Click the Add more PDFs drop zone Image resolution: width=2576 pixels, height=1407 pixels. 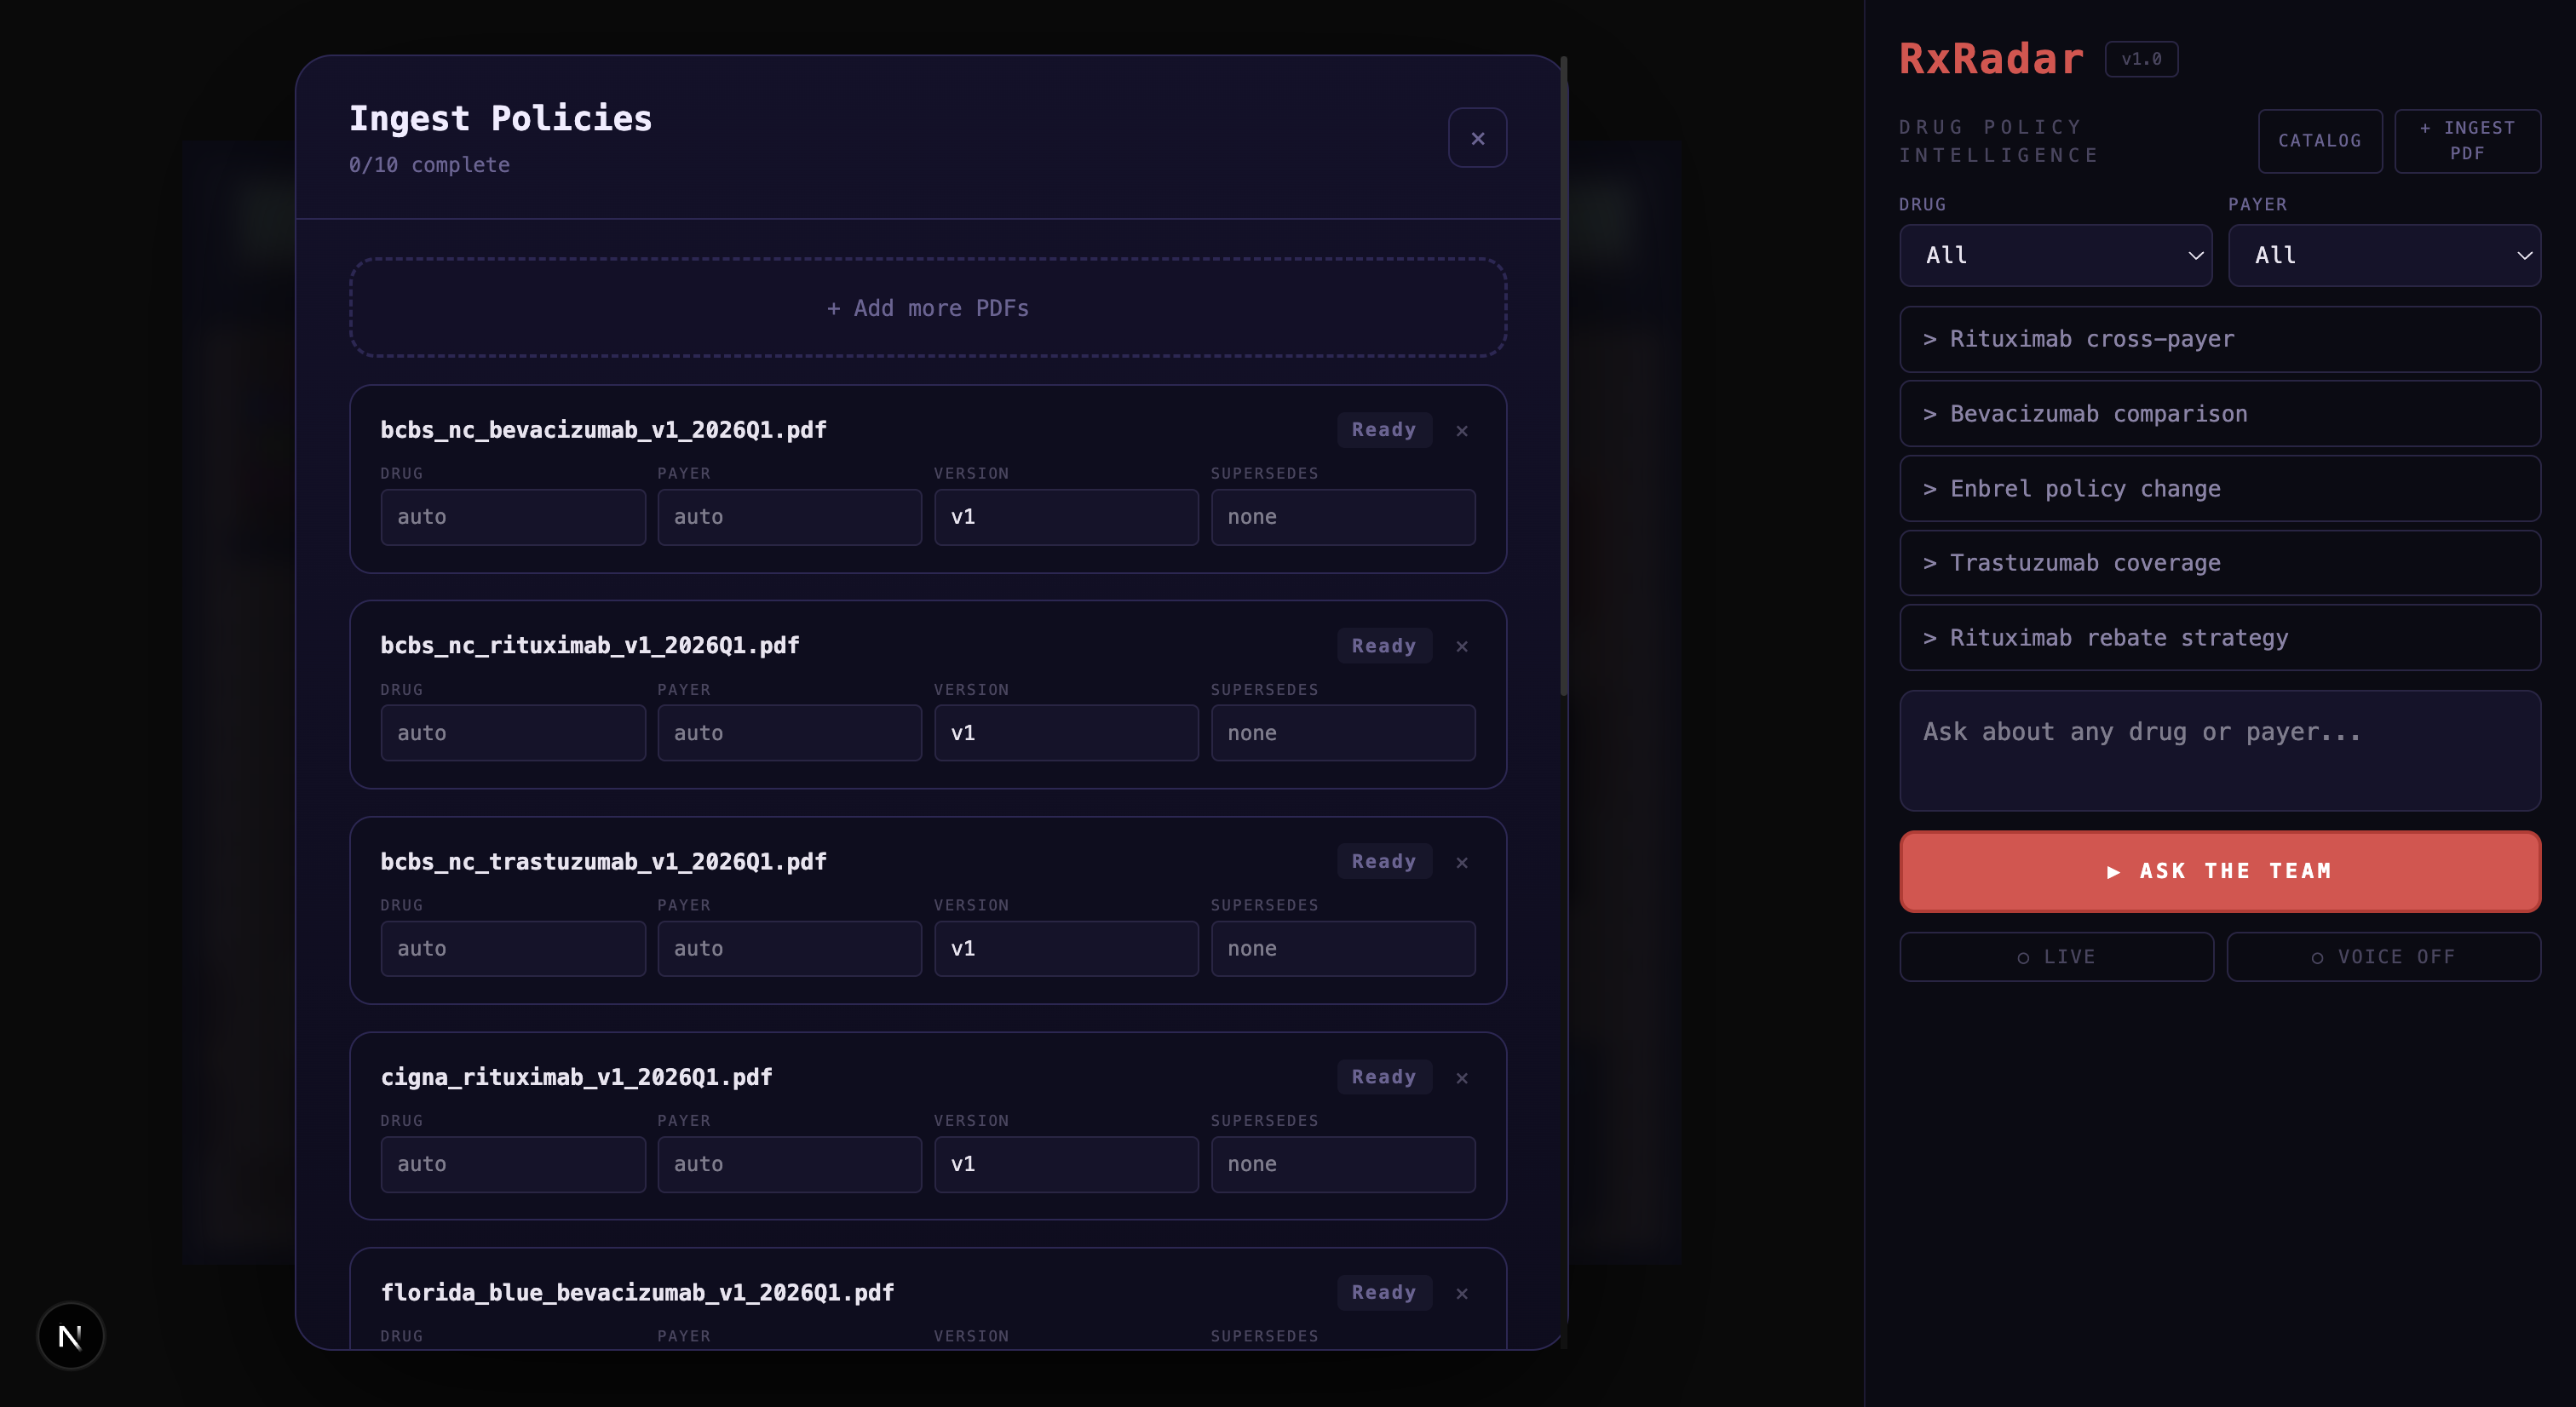tap(927, 308)
